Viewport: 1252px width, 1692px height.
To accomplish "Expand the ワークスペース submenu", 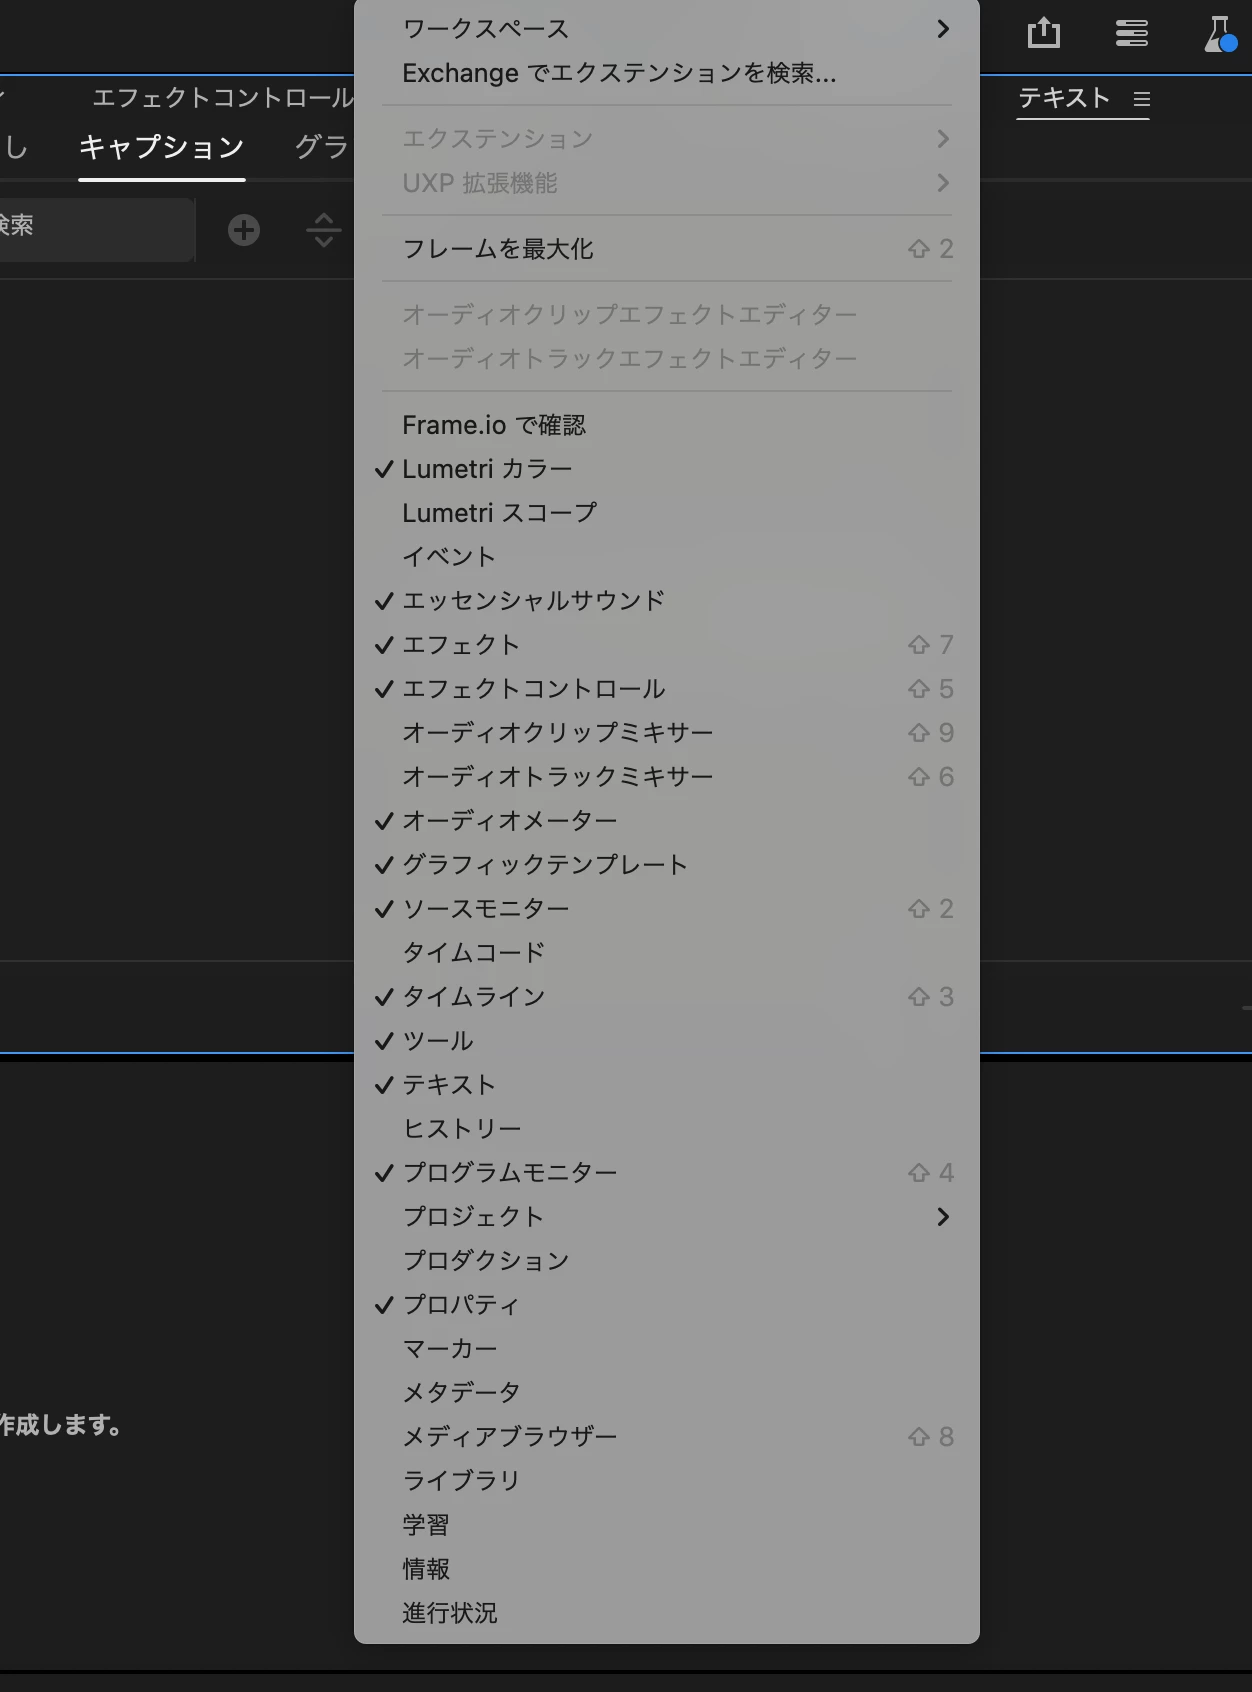I will [667, 29].
